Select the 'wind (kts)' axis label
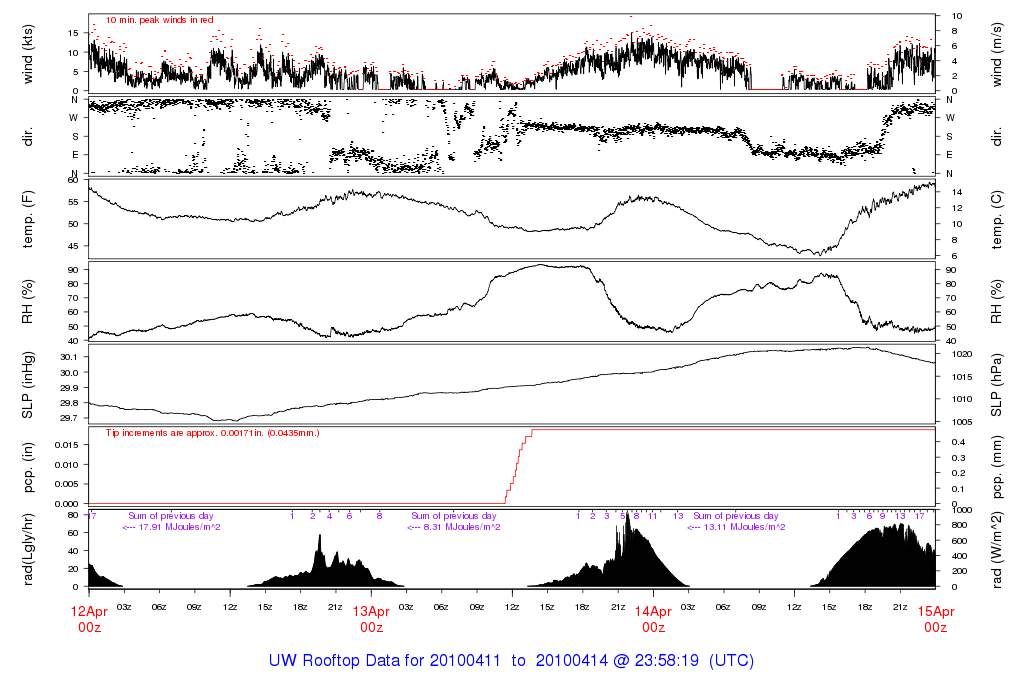 [x=27, y=54]
